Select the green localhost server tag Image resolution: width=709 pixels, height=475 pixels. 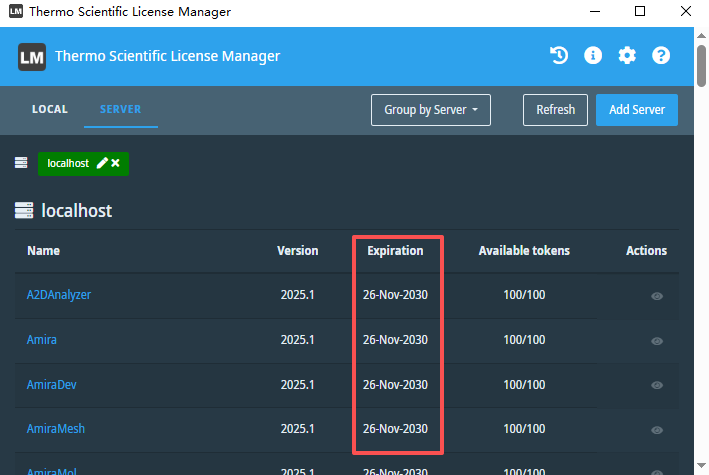pos(83,164)
